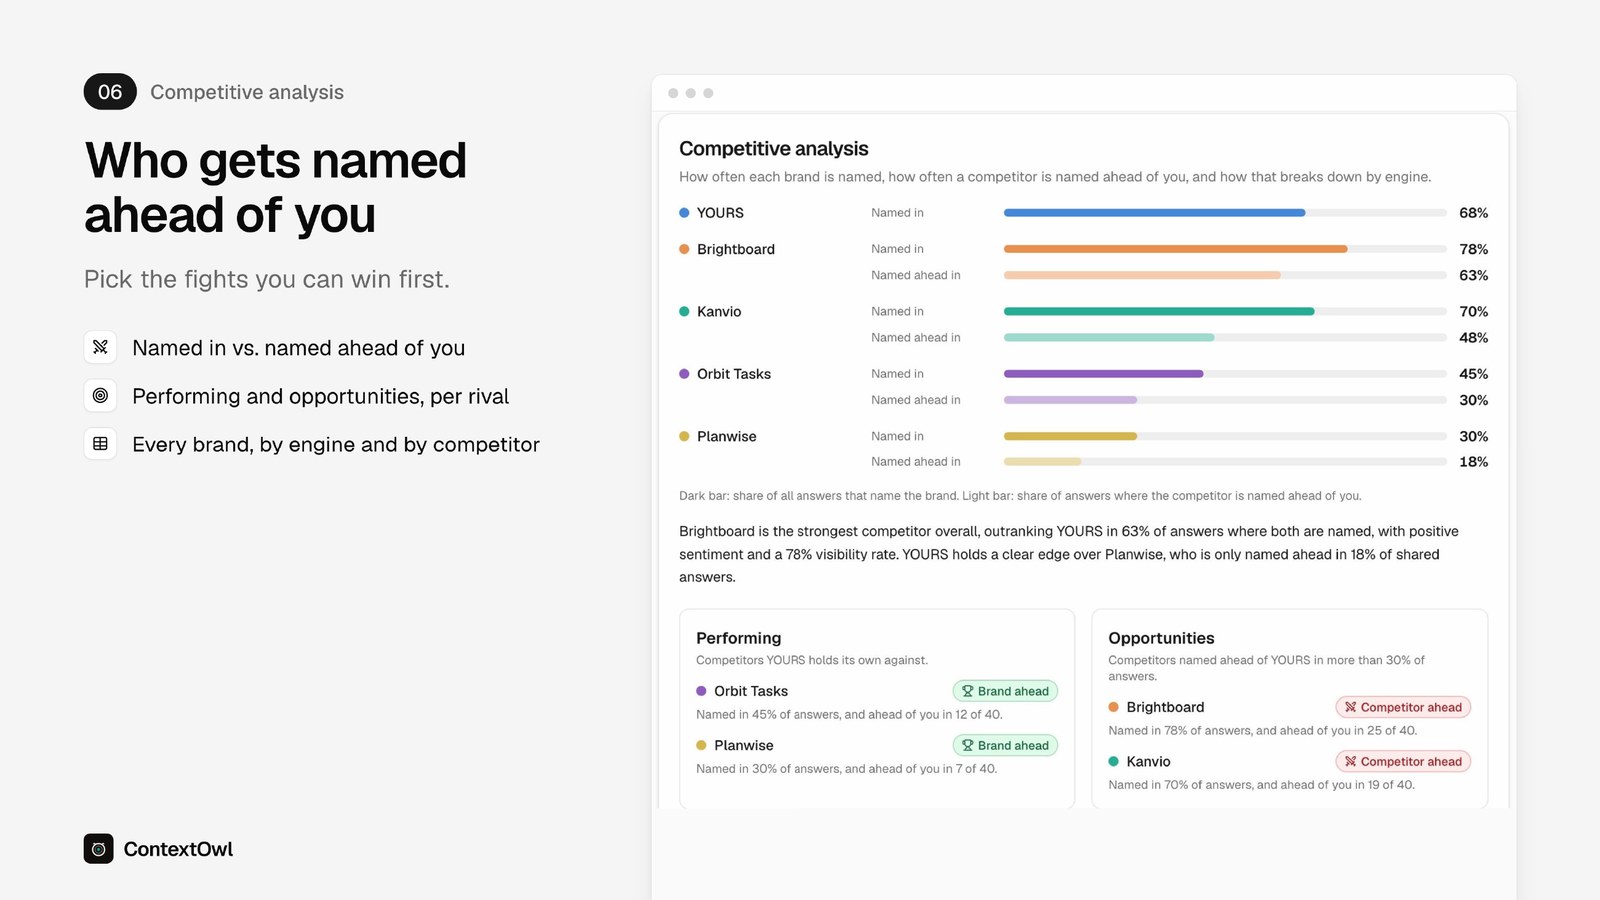Click the Competitive analysis panel title
The image size is (1600, 900).
tap(774, 149)
